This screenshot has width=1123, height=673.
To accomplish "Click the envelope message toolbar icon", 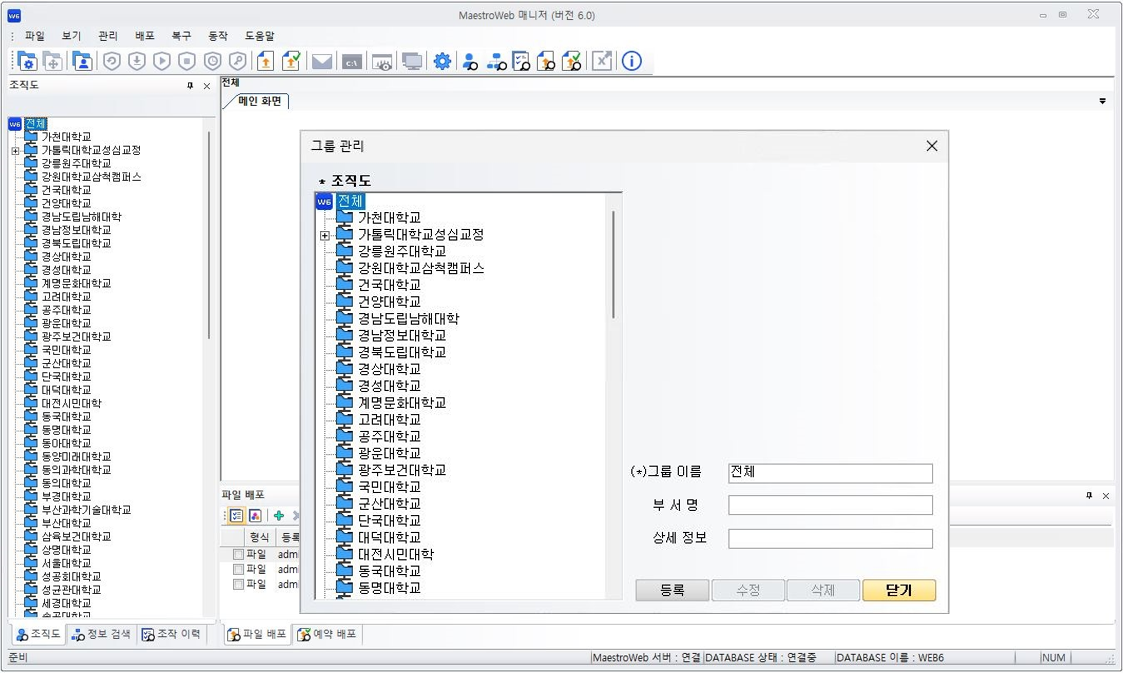I will [x=322, y=61].
